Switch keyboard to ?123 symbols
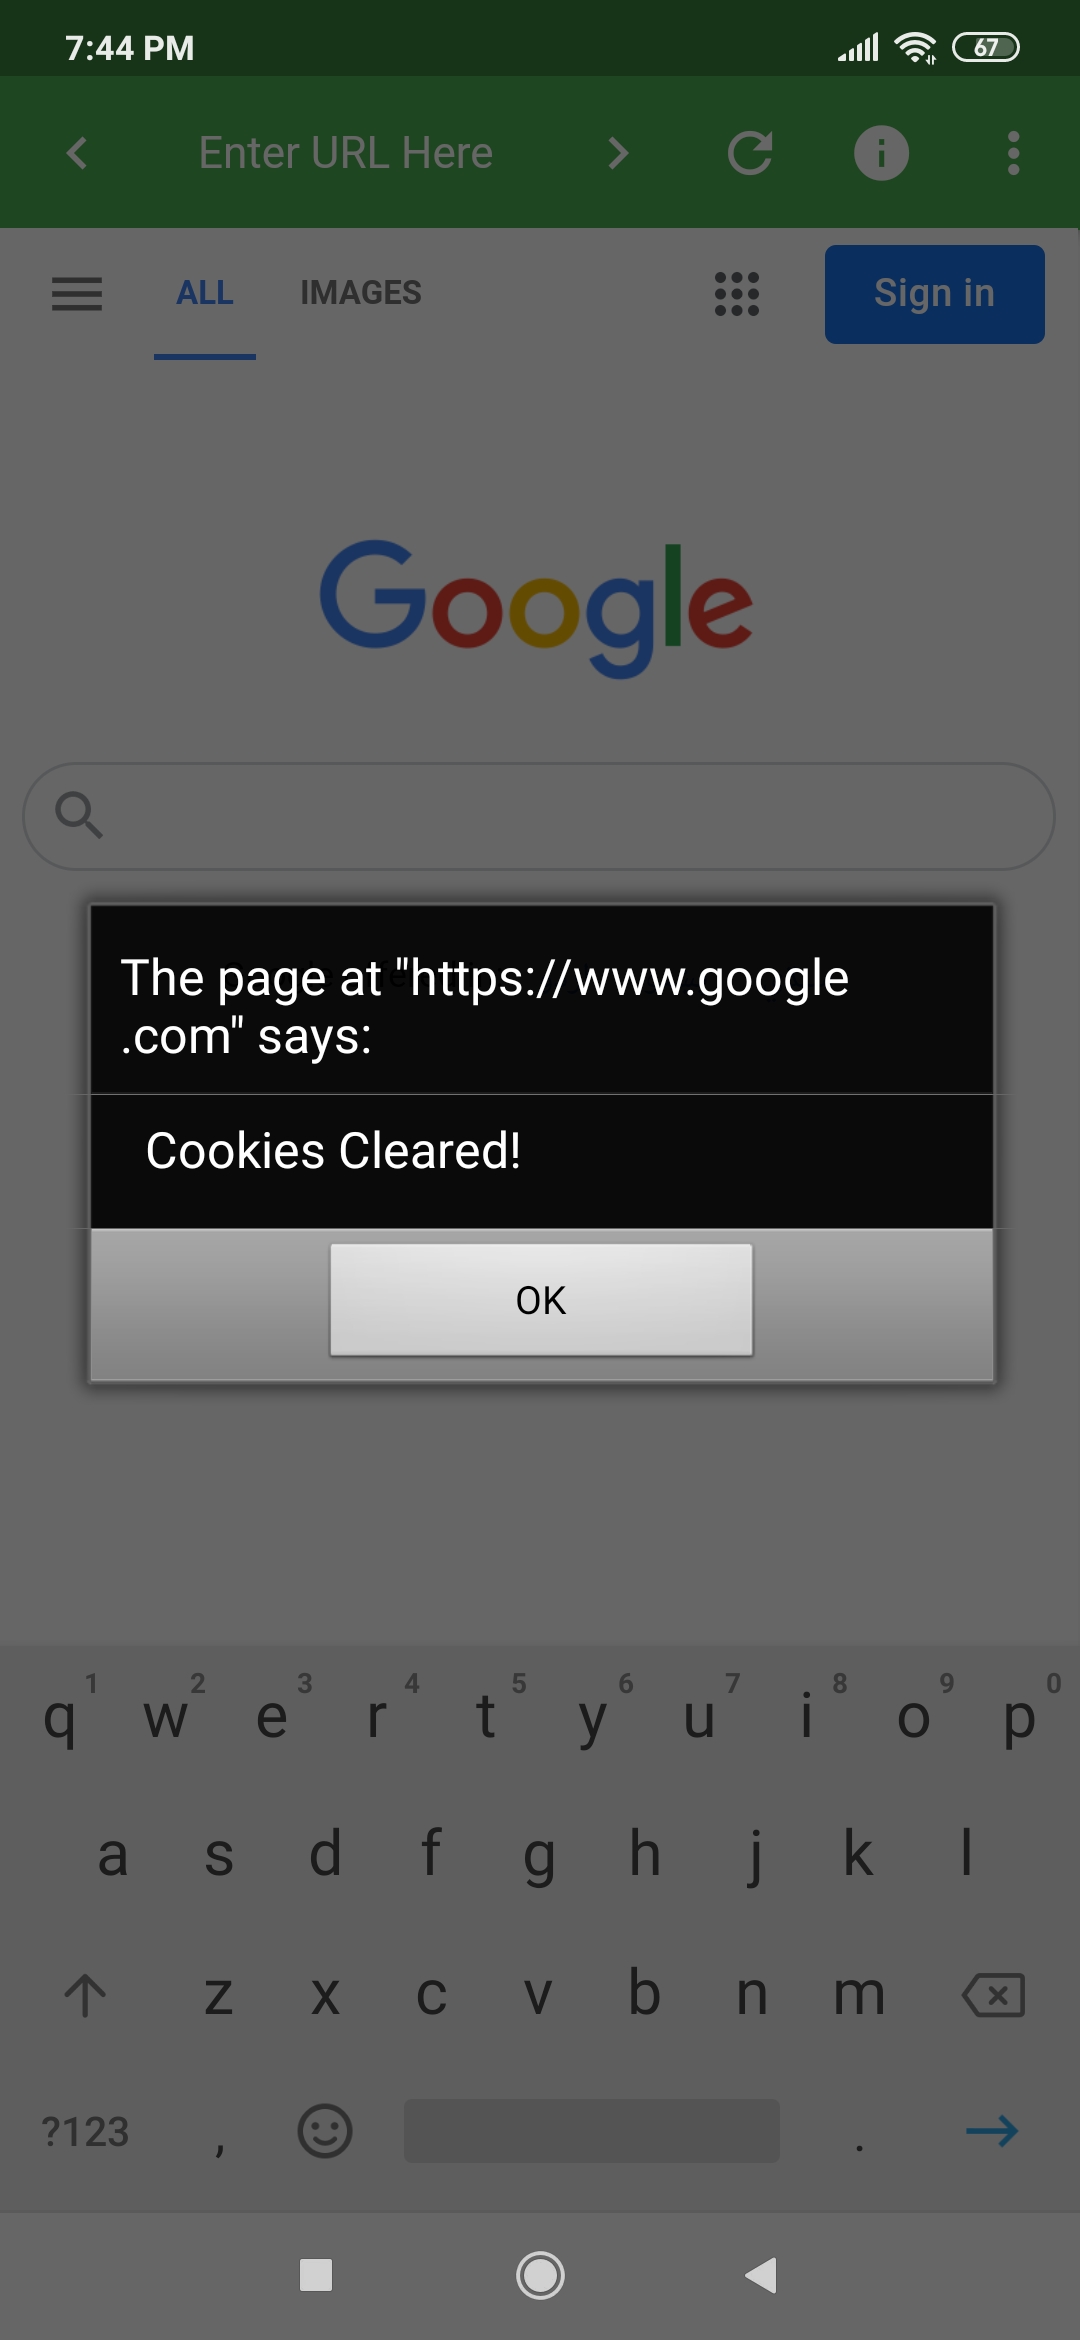This screenshot has height=2340, width=1080. point(85,2132)
